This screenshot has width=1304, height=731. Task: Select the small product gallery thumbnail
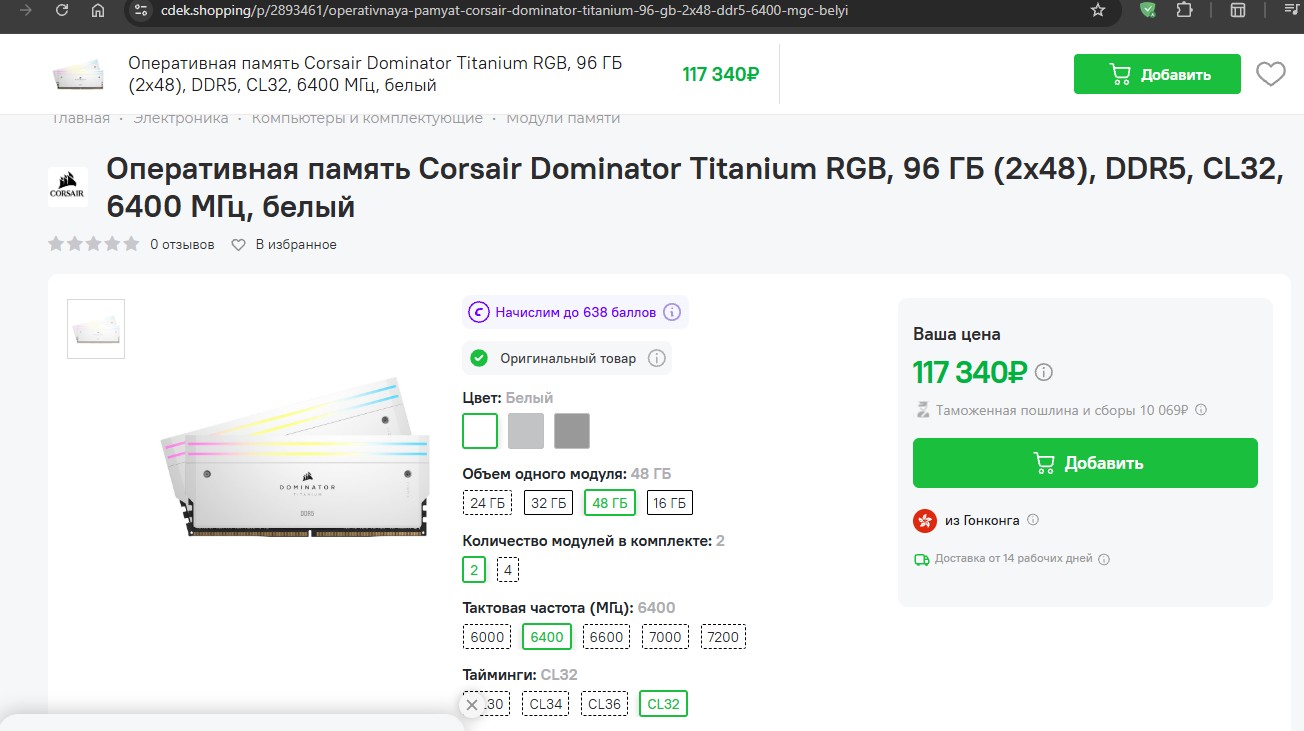96,329
